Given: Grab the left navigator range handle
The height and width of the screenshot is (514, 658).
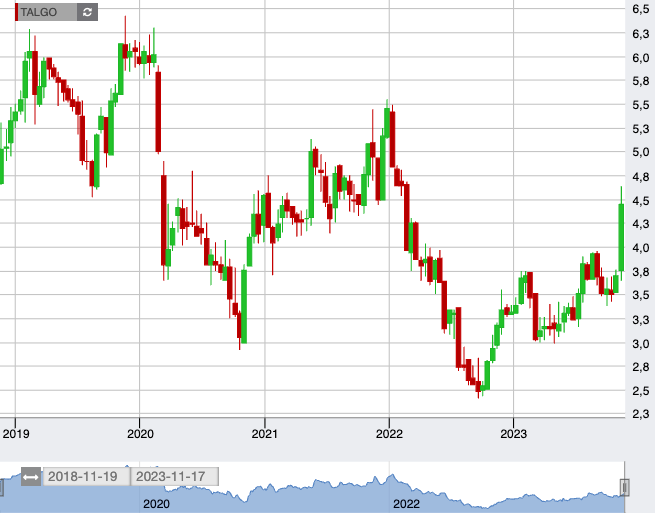Looking at the screenshot, I should point(1,488).
